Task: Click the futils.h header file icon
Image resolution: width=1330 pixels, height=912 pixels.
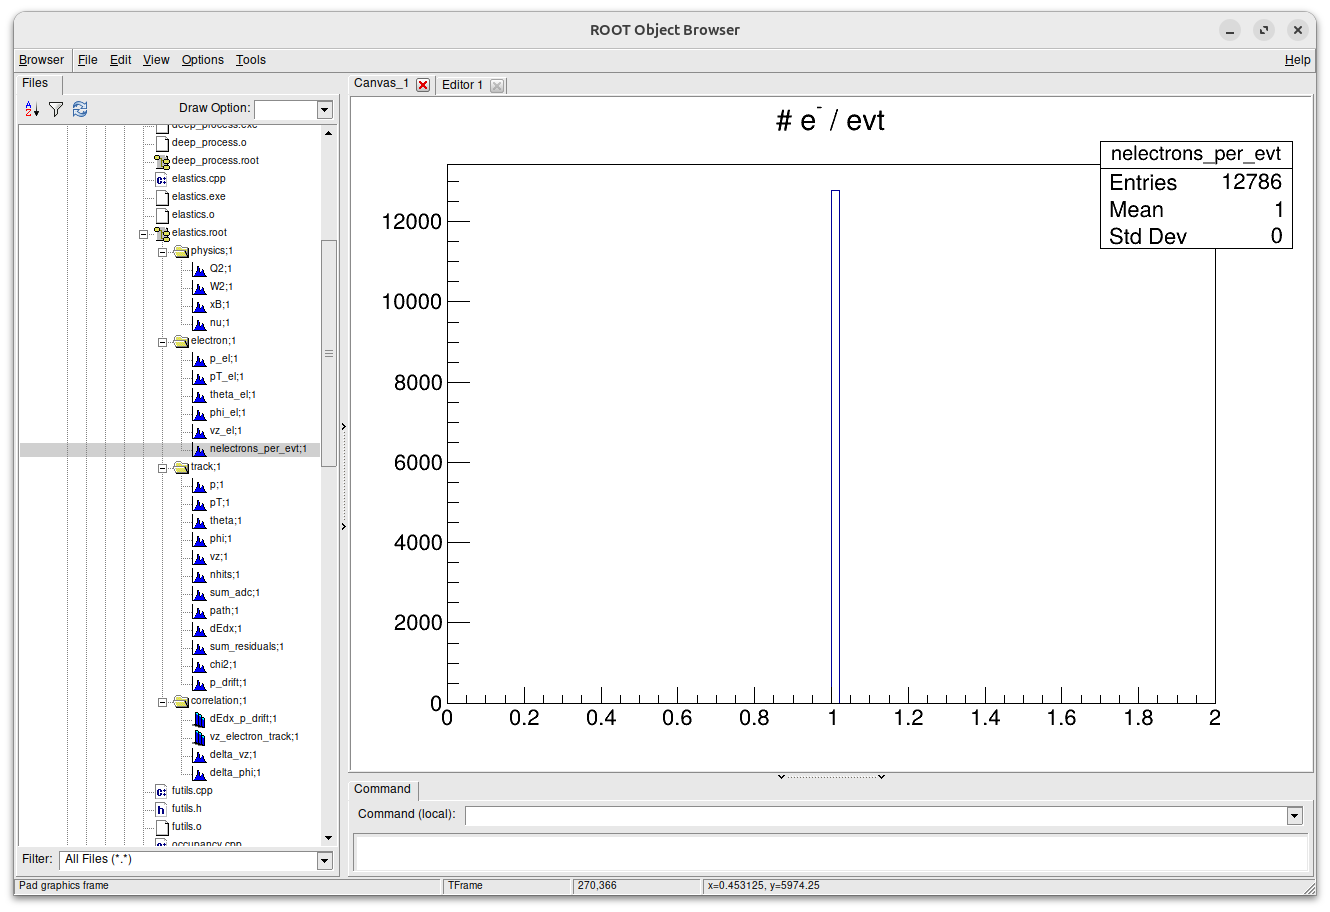Action: (162, 809)
